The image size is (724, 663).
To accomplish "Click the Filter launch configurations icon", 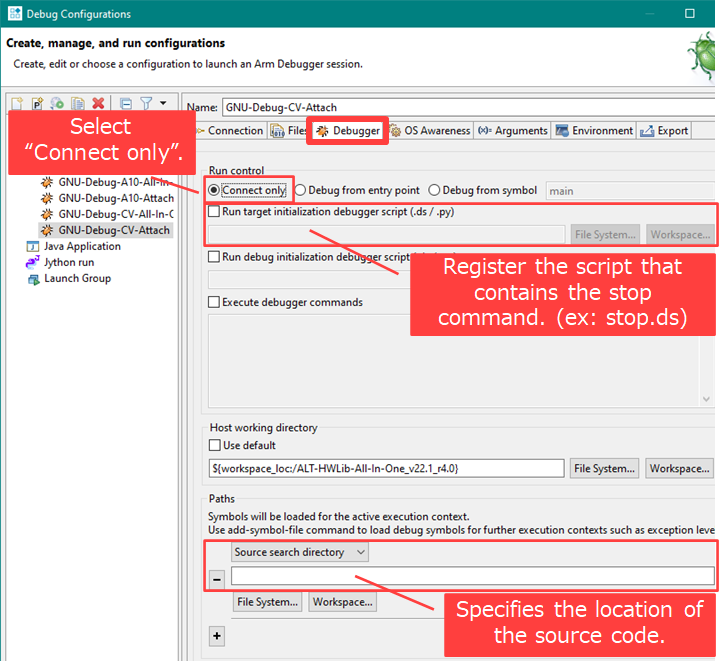I will (146, 103).
